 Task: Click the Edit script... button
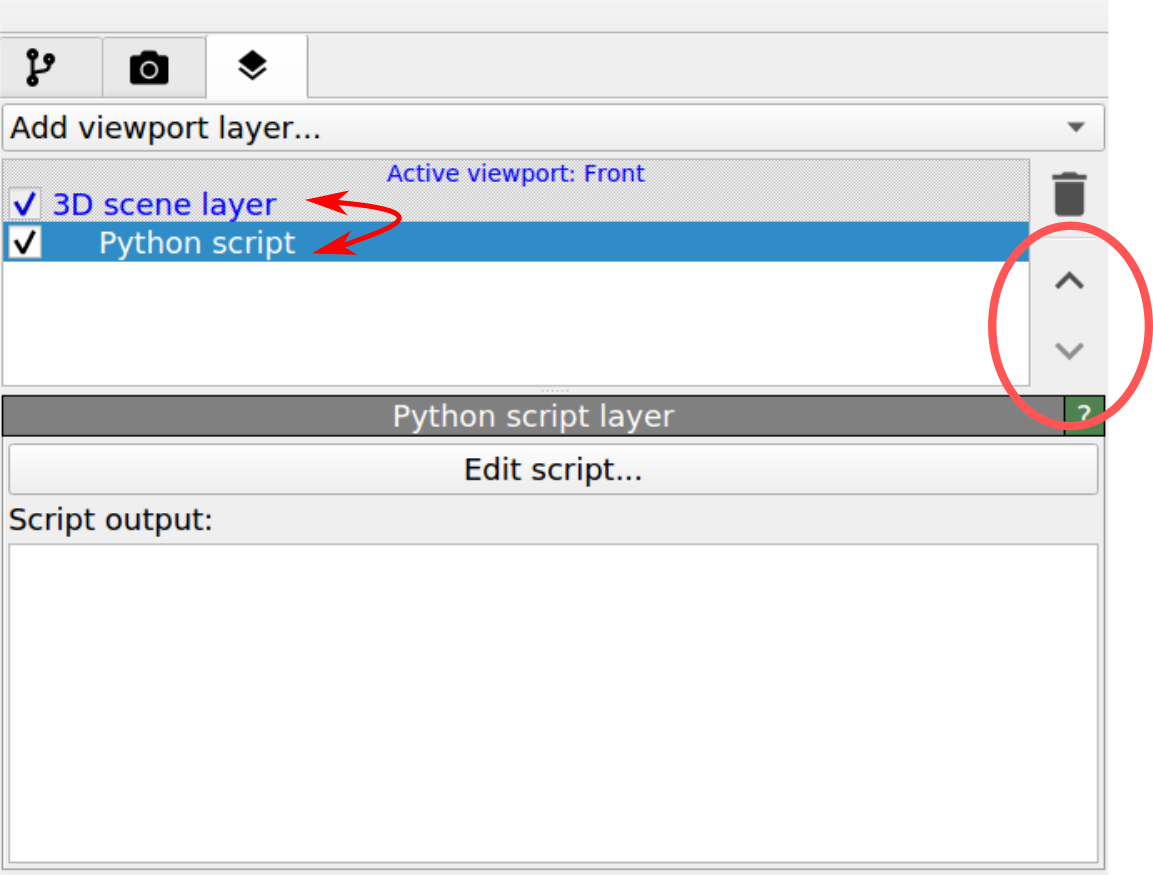[553, 469]
